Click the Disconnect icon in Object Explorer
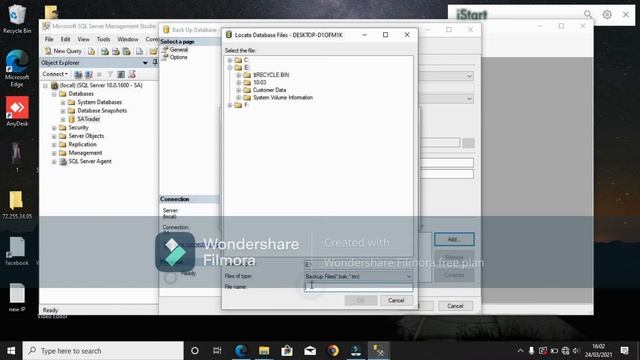 (89, 74)
